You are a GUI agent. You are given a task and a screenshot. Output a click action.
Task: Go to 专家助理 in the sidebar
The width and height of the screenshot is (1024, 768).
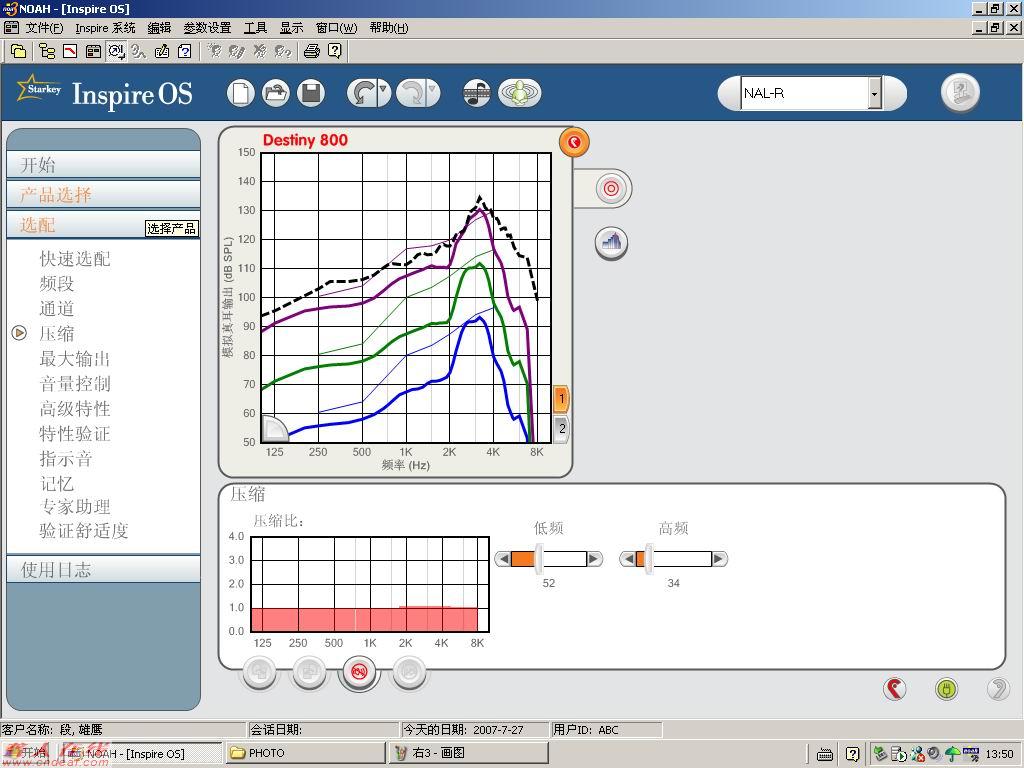[74, 507]
